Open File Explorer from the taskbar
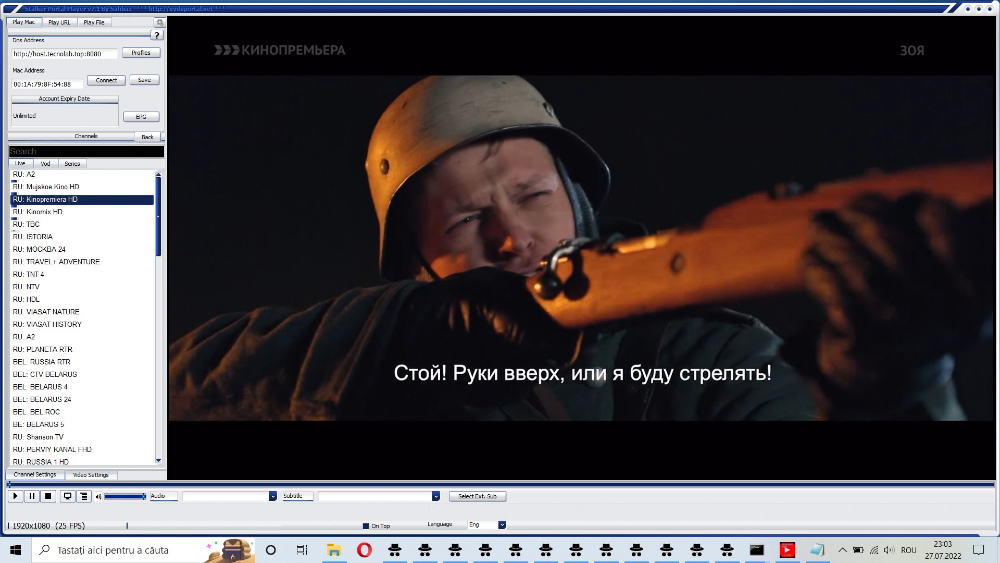This screenshot has width=1000, height=563. [x=334, y=550]
